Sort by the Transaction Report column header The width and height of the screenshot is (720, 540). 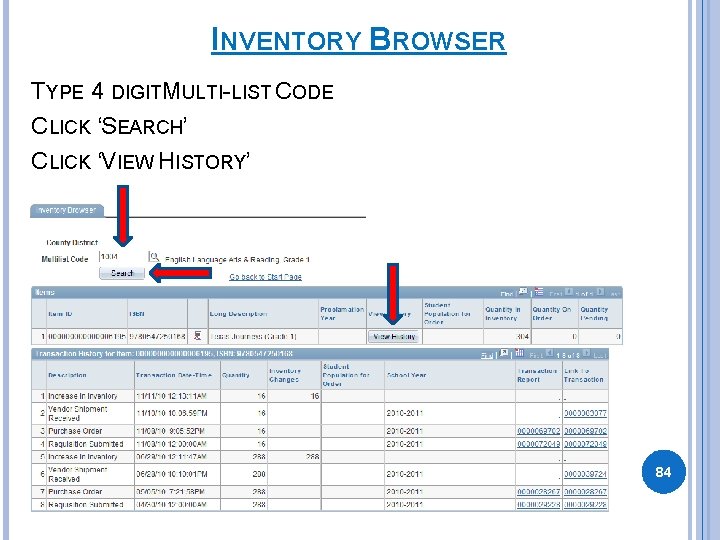point(537,375)
